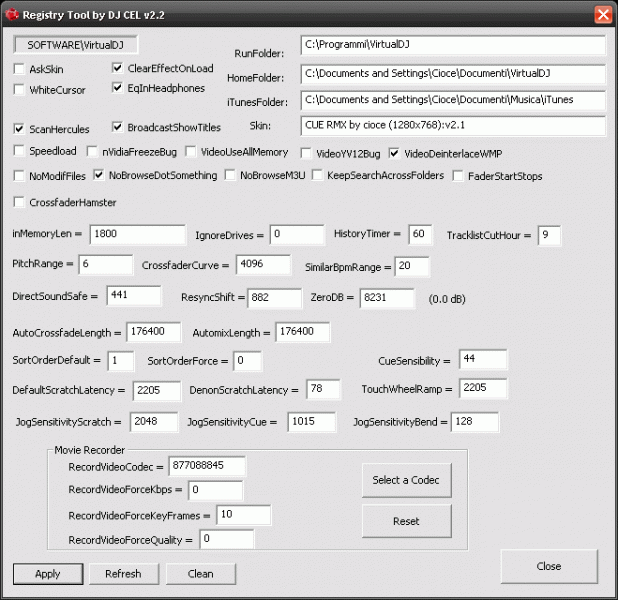
Task: Refresh the registry values
Action: (124, 574)
